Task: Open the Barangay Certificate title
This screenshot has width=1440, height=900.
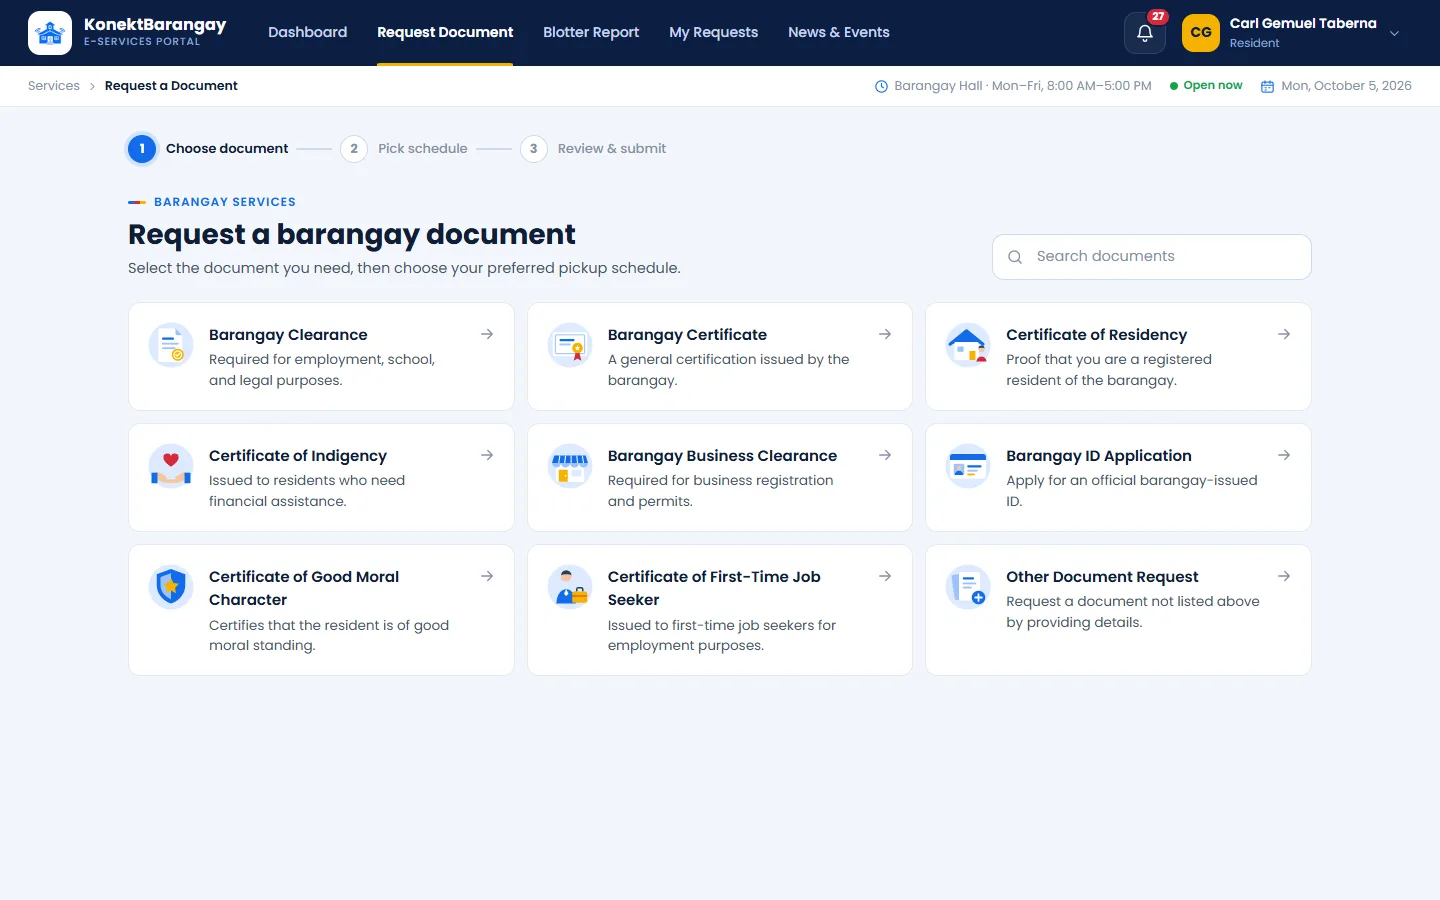Action: click(687, 335)
